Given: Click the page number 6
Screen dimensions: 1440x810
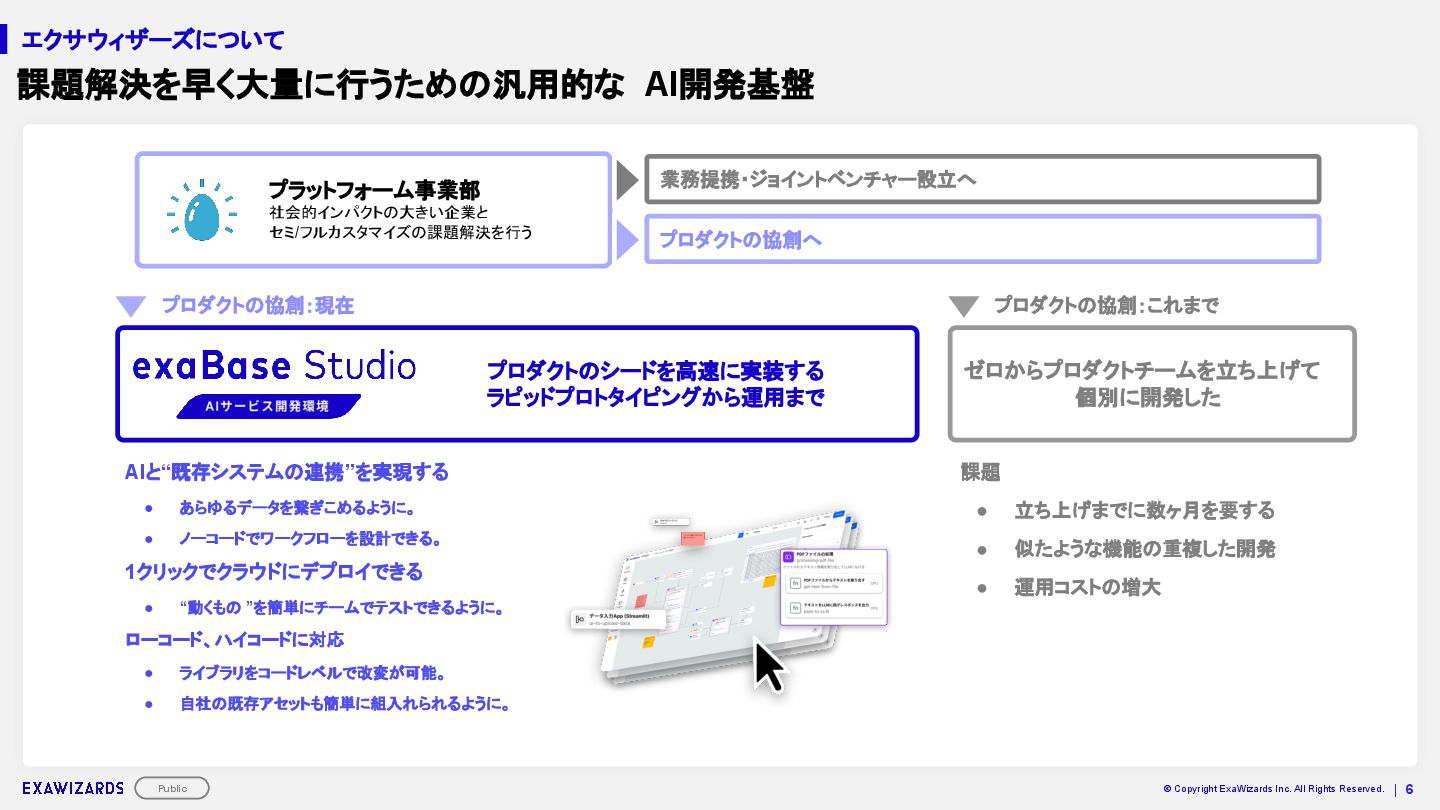Looking at the screenshot, I should pyautogui.click(x=1410, y=788).
